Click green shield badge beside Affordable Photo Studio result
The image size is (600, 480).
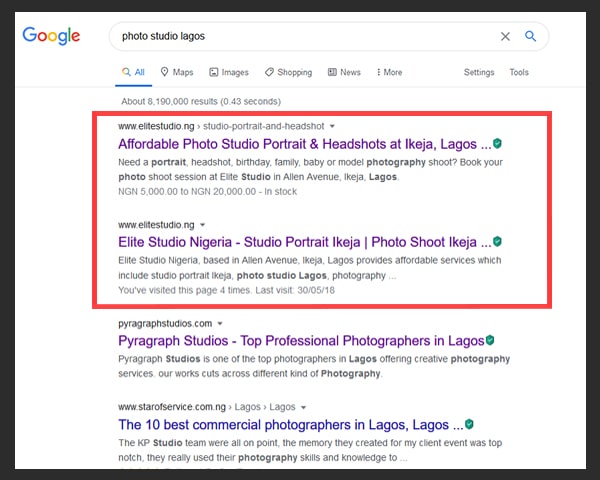point(497,144)
